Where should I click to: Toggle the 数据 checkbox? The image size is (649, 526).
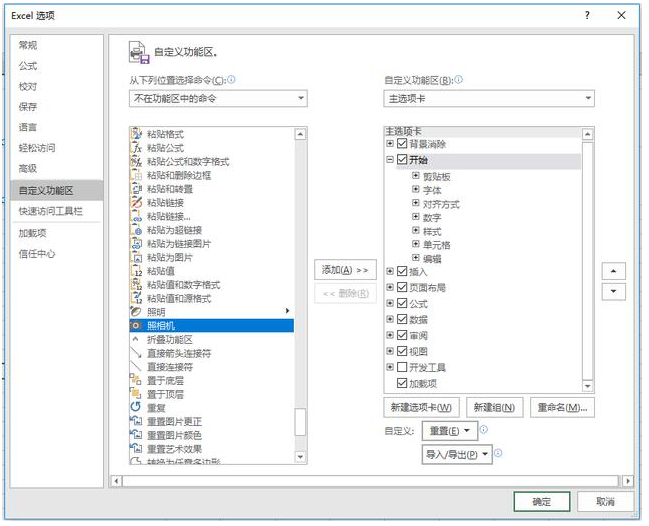tap(402, 319)
